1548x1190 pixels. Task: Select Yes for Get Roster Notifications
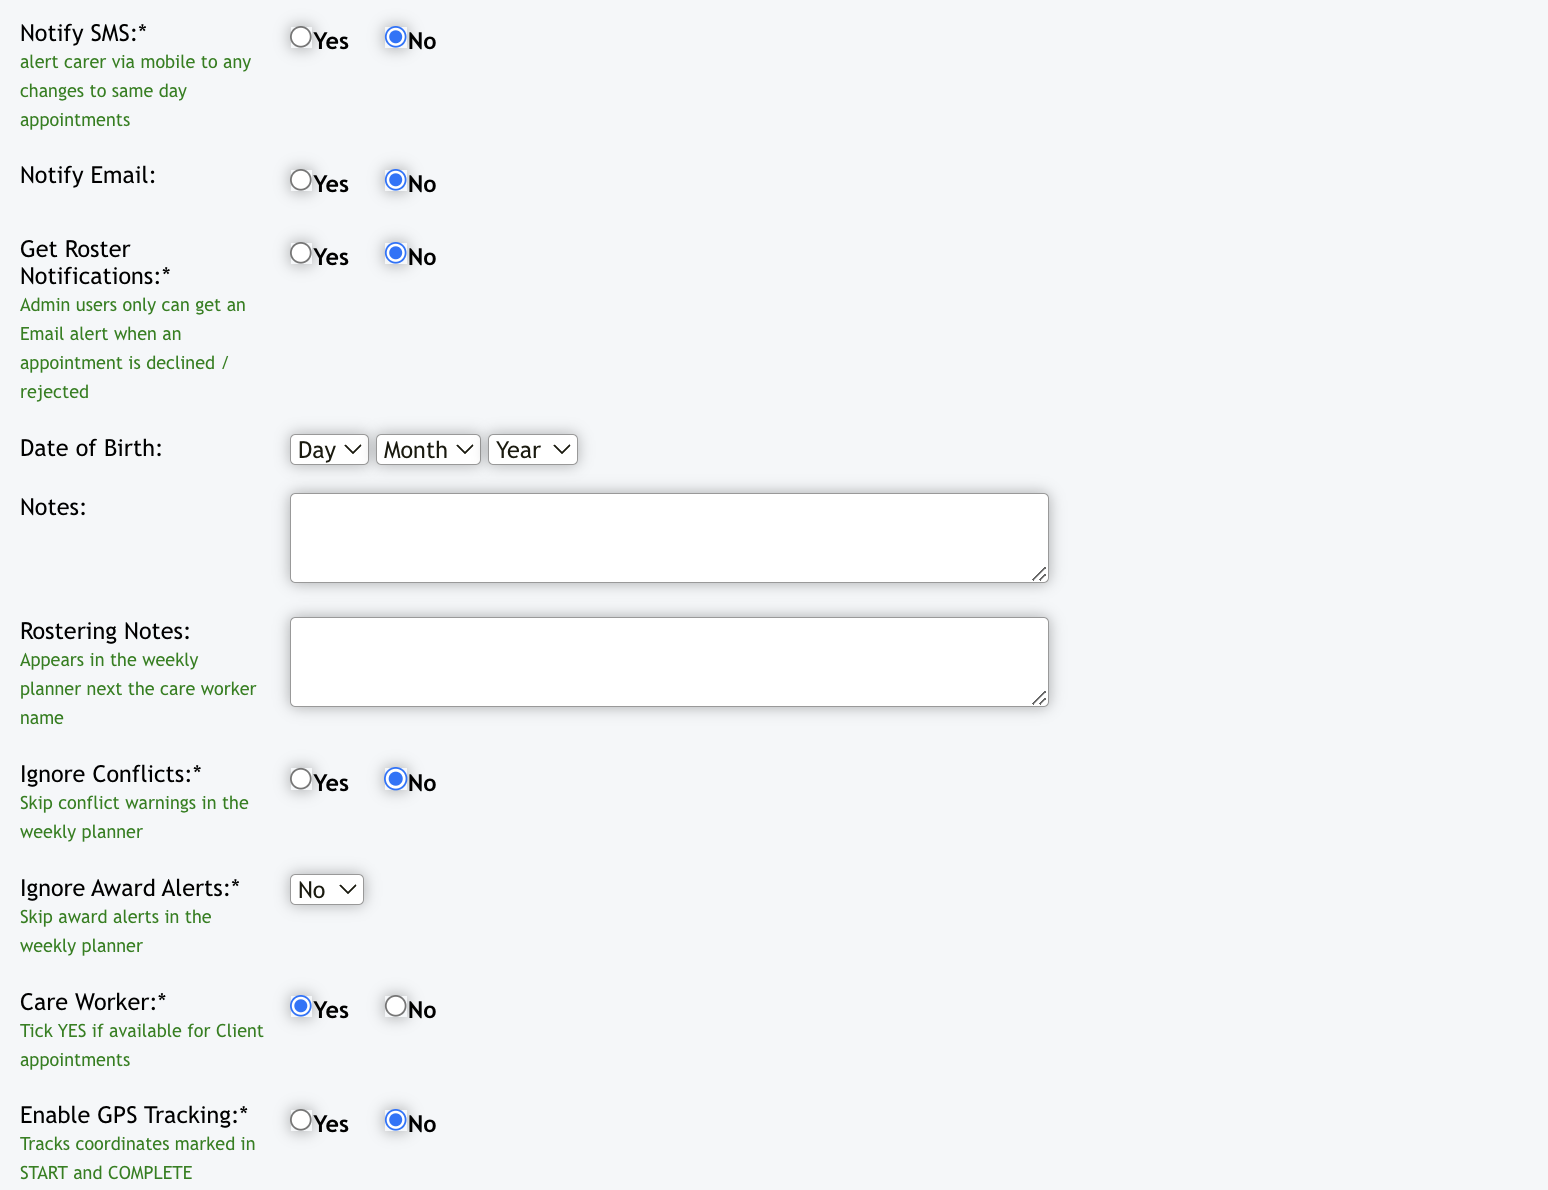(x=301, y=254)
